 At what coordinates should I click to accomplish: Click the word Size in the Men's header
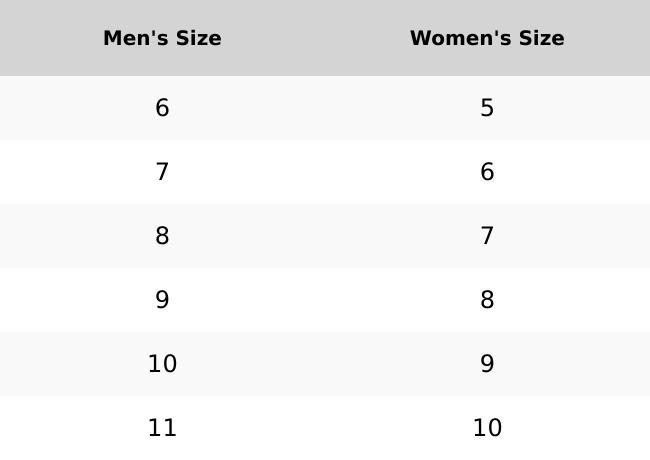click(199, 38)
